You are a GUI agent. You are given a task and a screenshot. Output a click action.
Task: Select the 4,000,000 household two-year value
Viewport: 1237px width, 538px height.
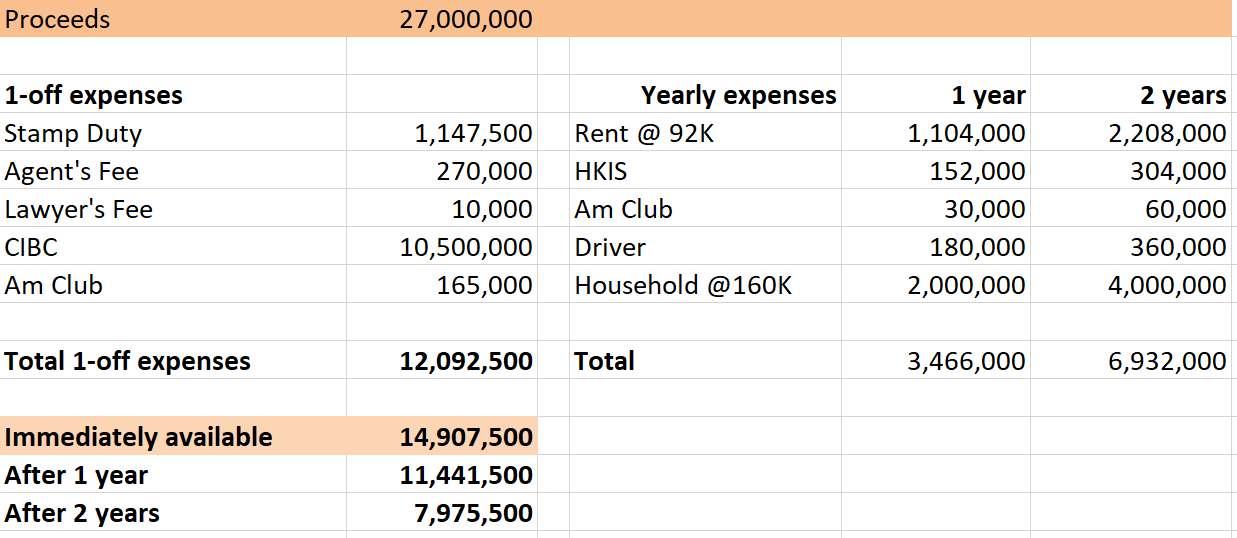1131,285
